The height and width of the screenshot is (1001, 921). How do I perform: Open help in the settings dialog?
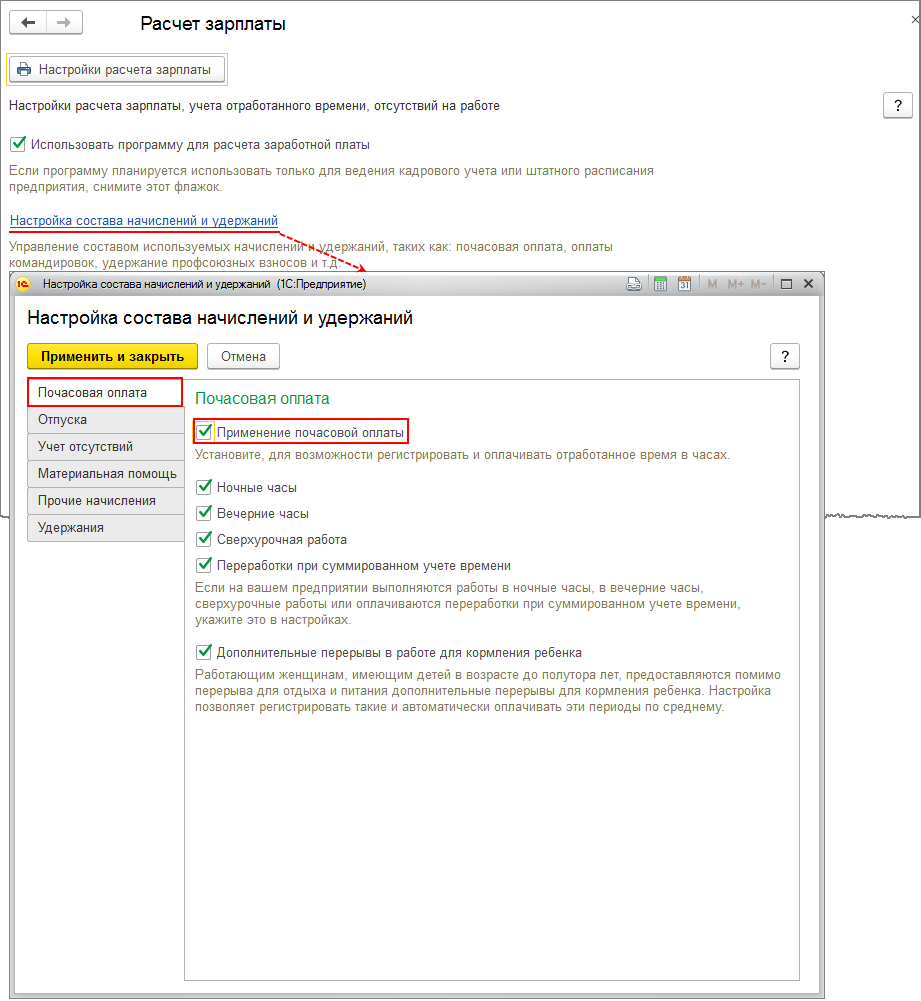785,356
